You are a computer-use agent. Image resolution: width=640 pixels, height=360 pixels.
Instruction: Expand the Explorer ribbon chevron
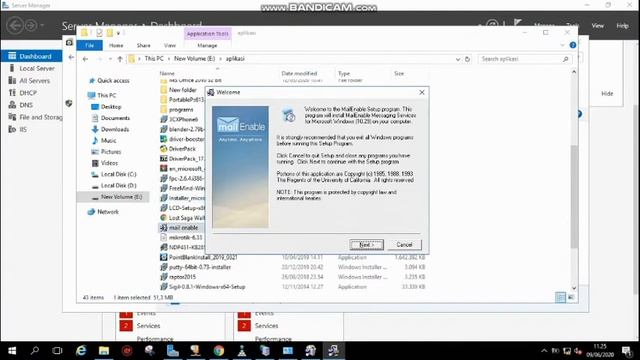[562, 45]
